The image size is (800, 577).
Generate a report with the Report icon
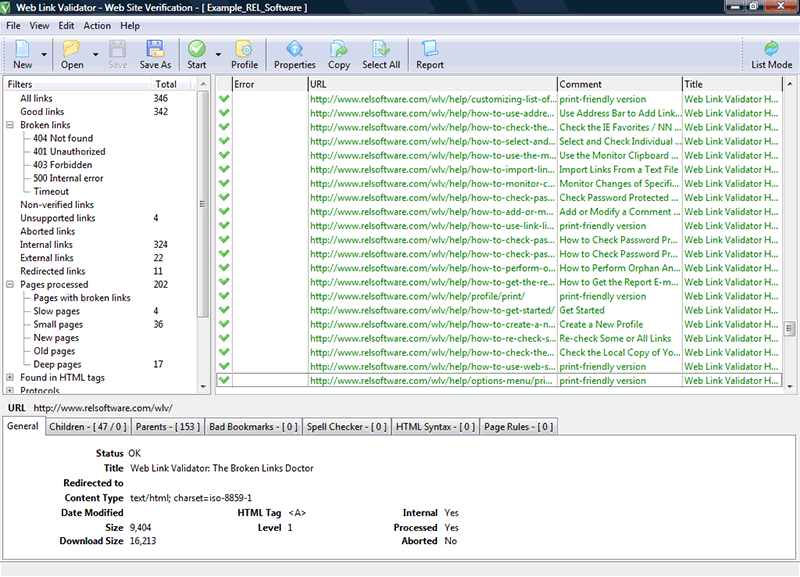tap(430, 48)
